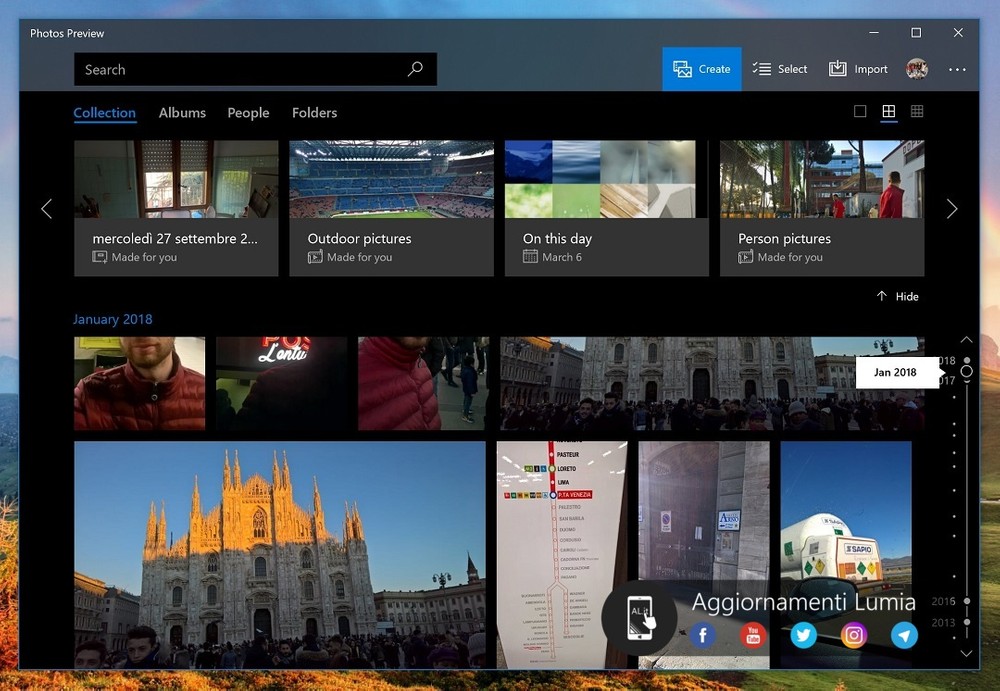This screenshot has width=1000, height=691.
Task: Enable Select mode for photos
Action: point(780,69)
